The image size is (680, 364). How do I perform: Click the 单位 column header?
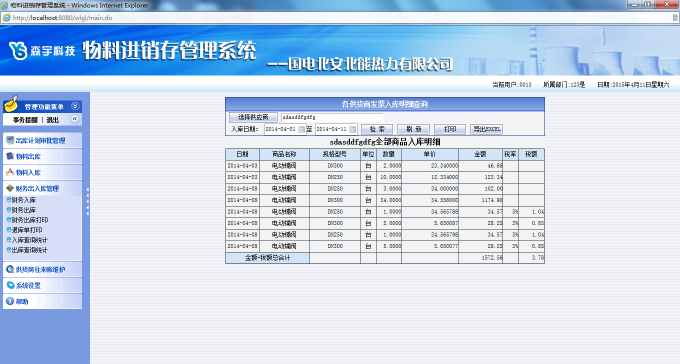[368, 154]
